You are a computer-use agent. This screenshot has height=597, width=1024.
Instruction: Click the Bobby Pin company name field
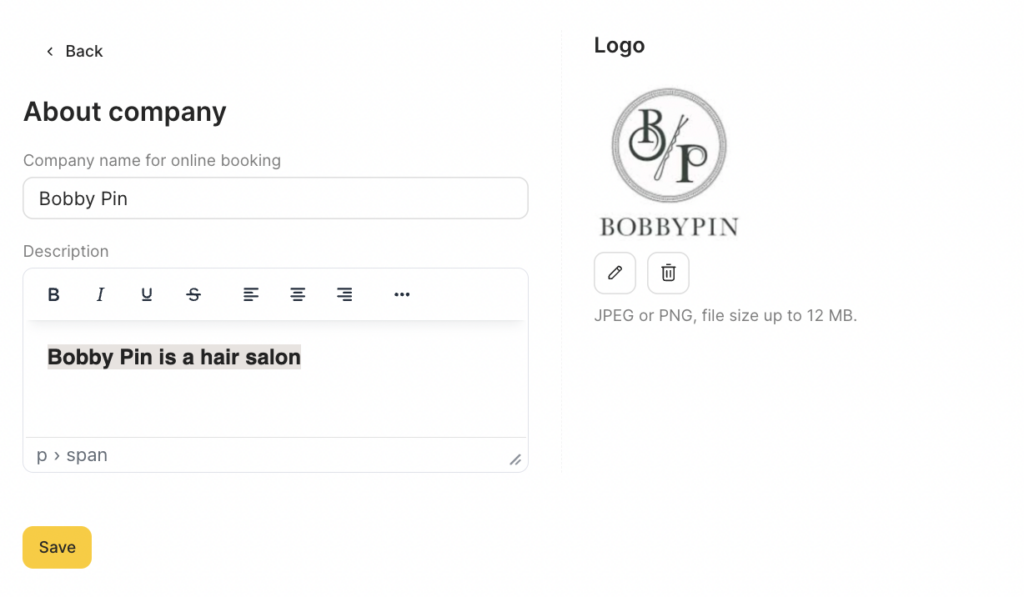point(275,198)
